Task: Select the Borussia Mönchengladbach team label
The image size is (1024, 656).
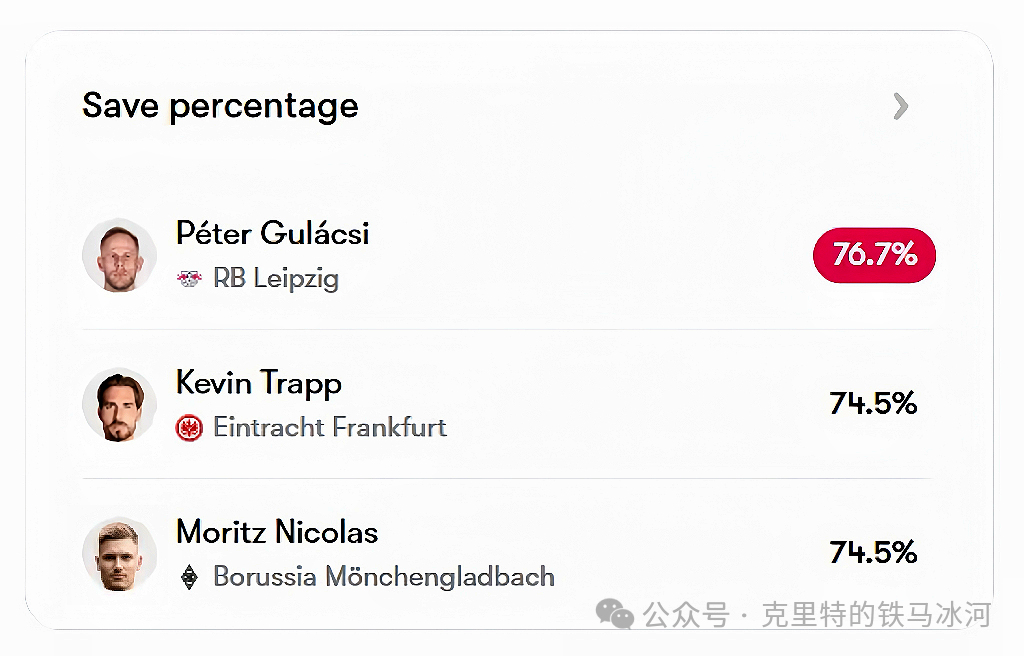Action: point(384,577)
